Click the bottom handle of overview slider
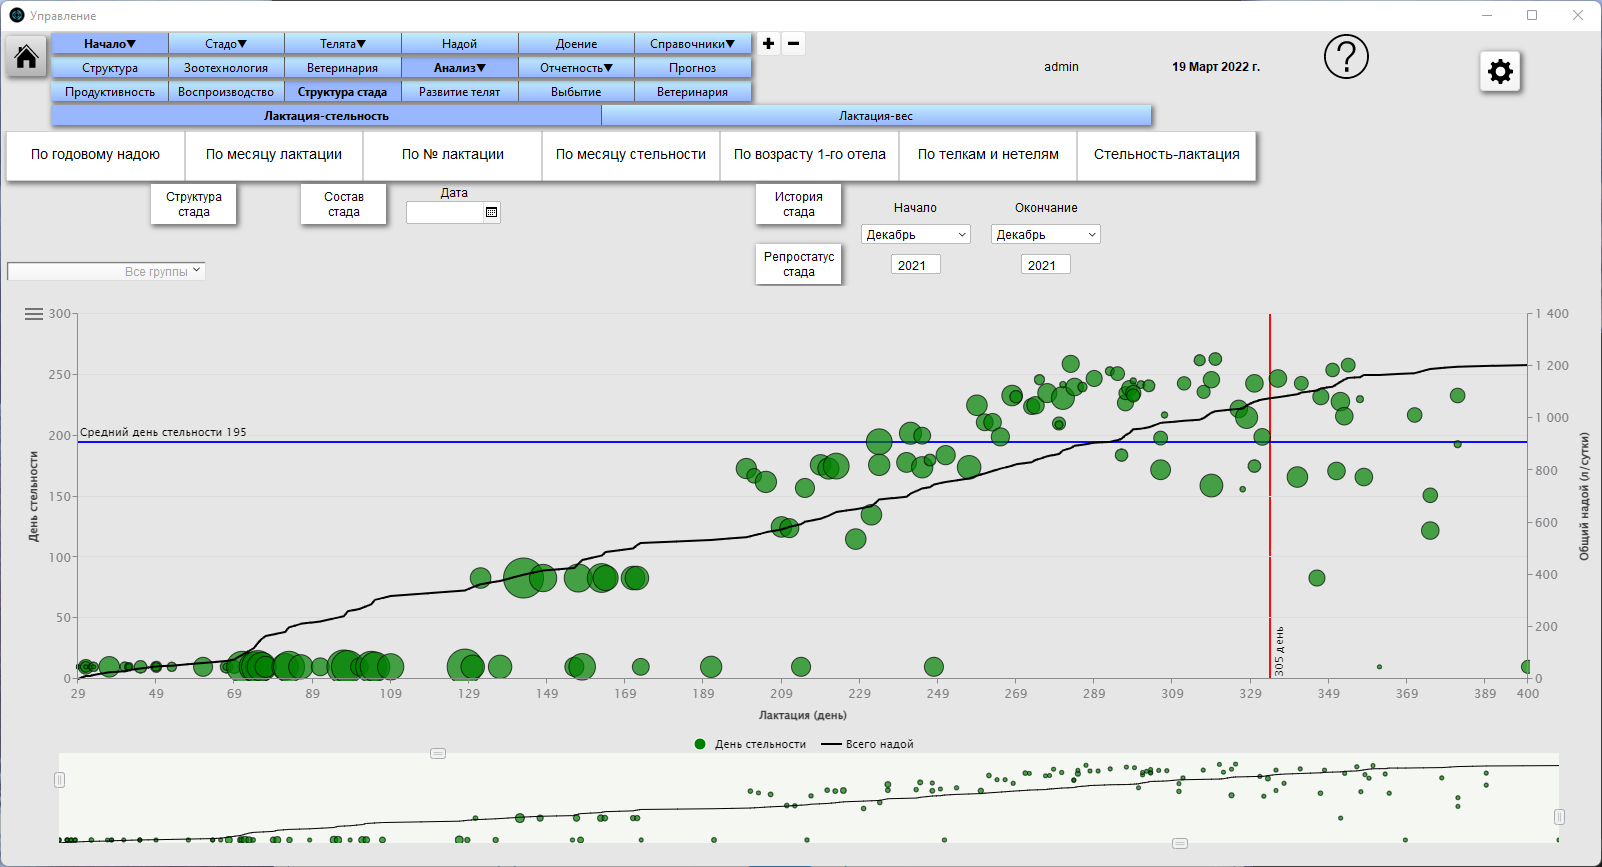 coord(1180,843)
